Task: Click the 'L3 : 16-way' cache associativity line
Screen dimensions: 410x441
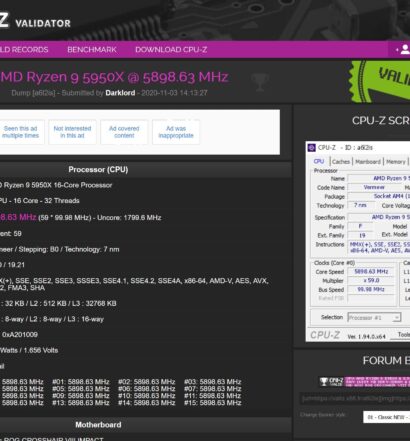Action: coord(86,319)
